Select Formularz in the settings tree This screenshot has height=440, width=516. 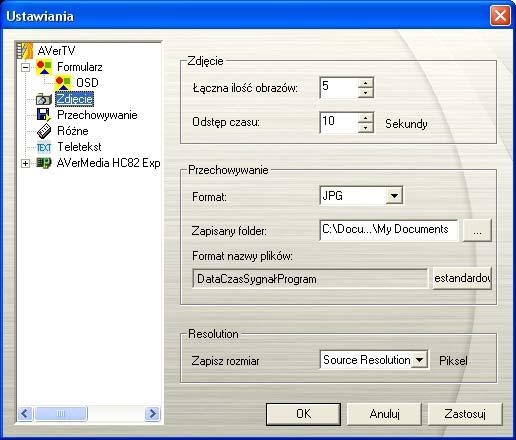(80, 67)
